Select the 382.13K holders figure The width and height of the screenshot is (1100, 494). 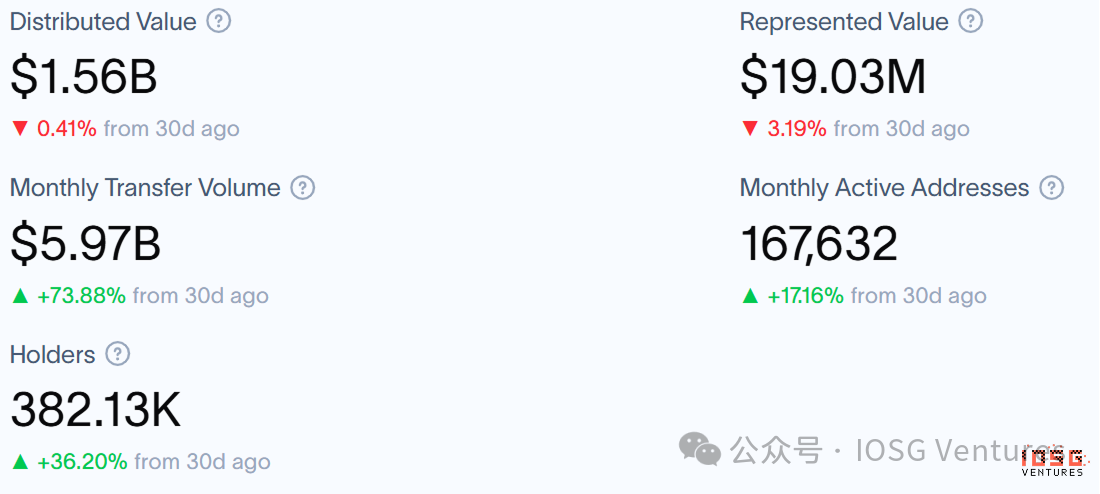coord(95,409)
